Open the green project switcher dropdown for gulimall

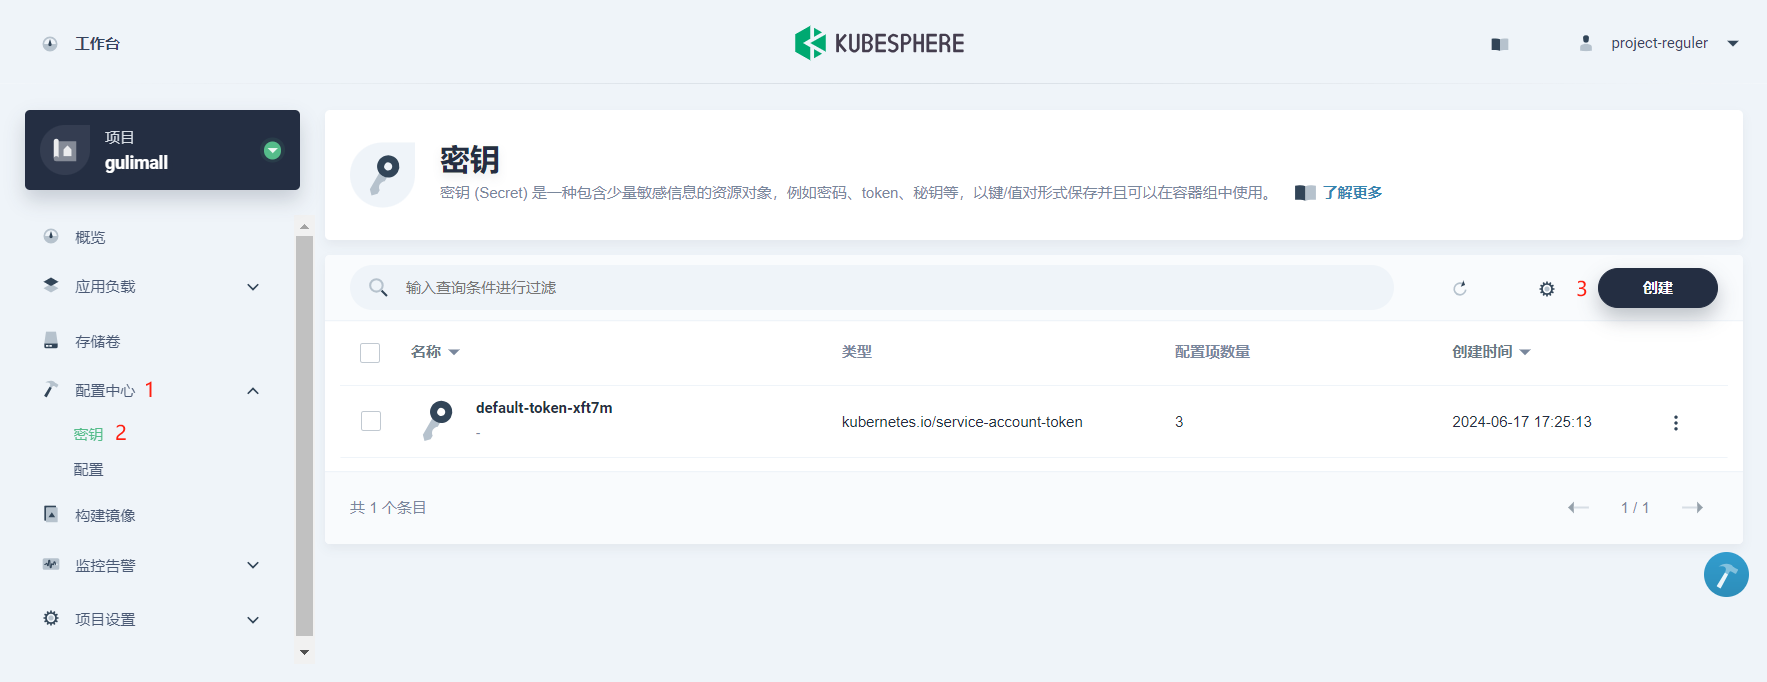(272, 150)
